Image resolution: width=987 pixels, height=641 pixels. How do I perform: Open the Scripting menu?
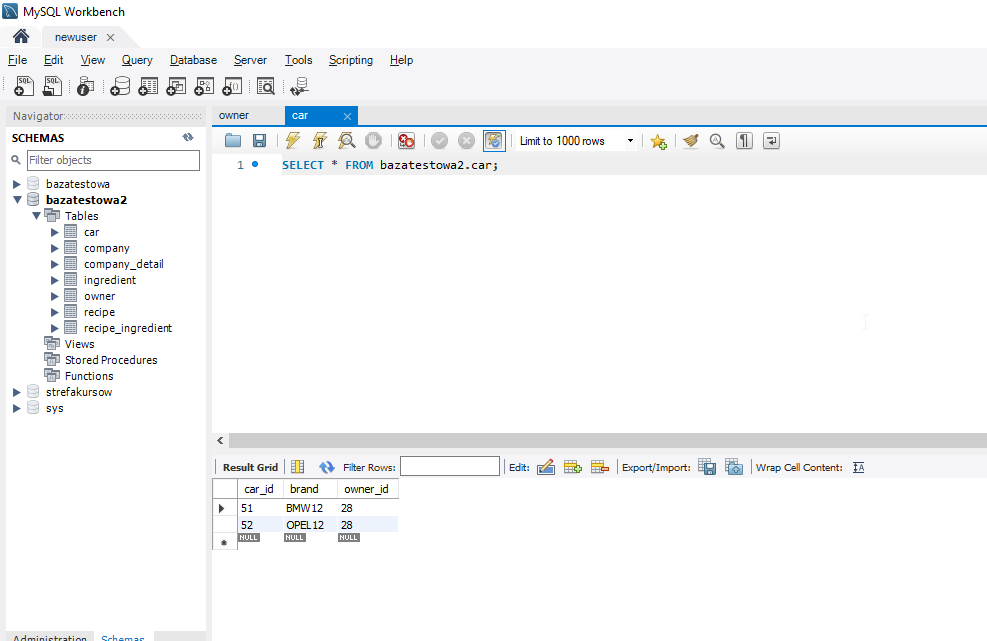[351, 60]
